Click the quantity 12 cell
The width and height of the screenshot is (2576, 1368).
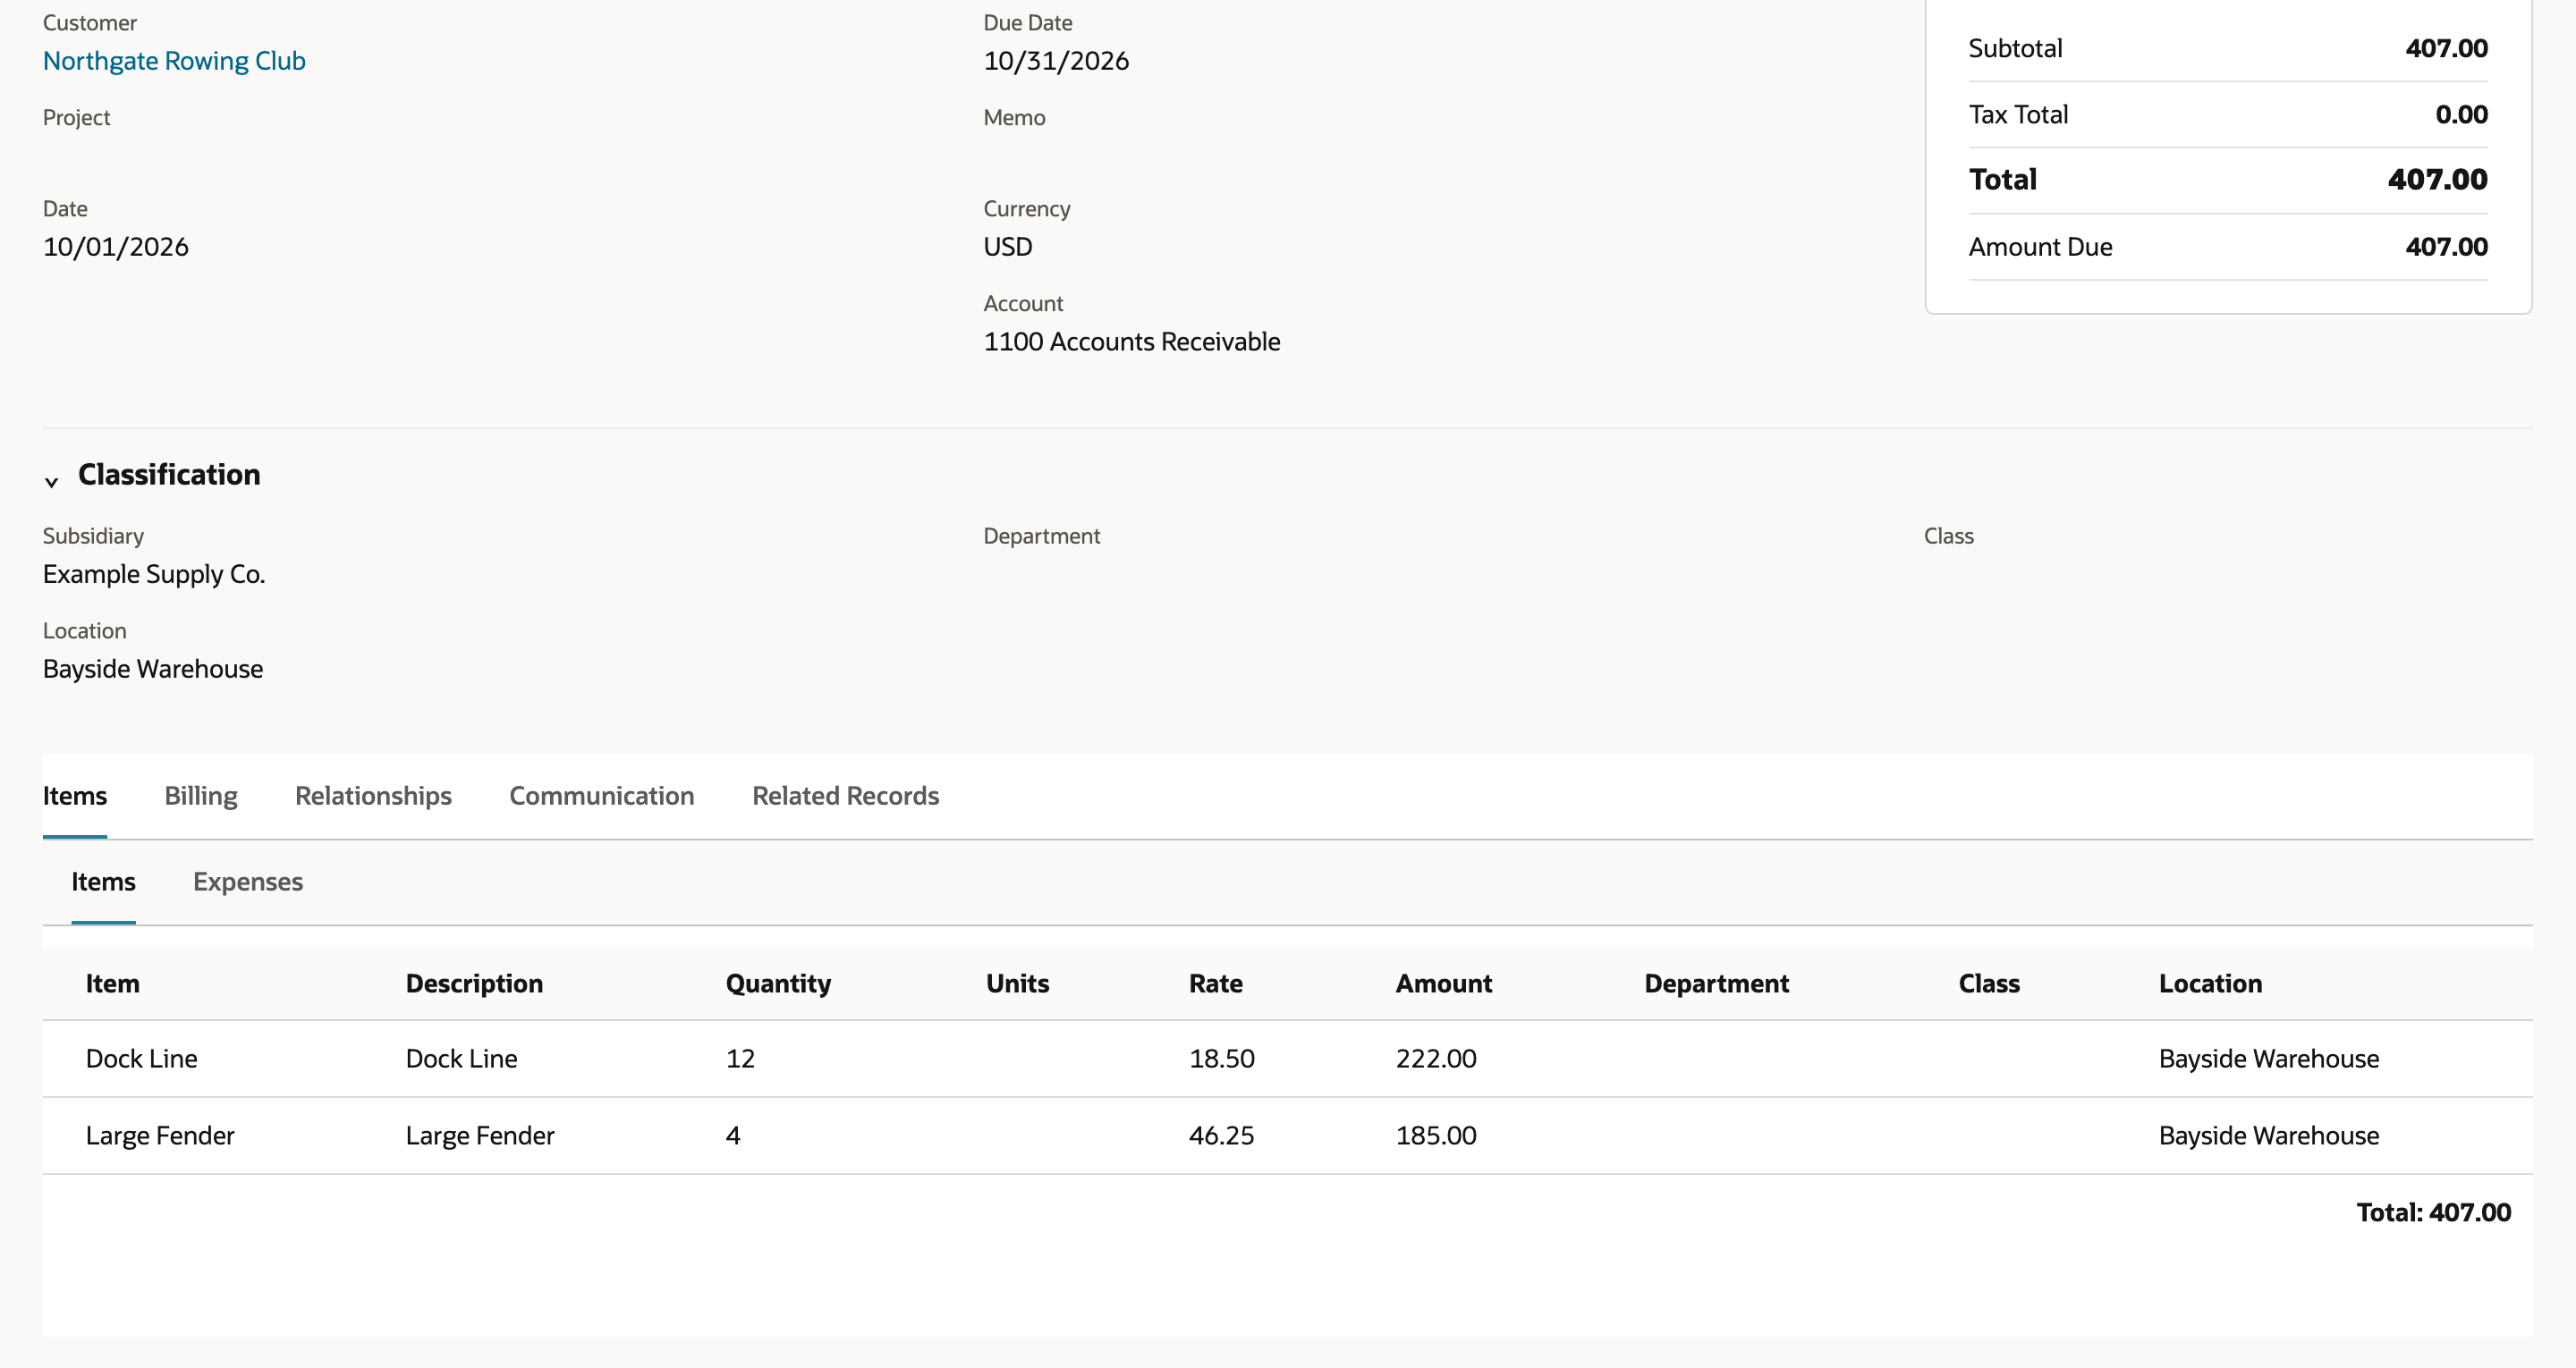[740, 1059]
